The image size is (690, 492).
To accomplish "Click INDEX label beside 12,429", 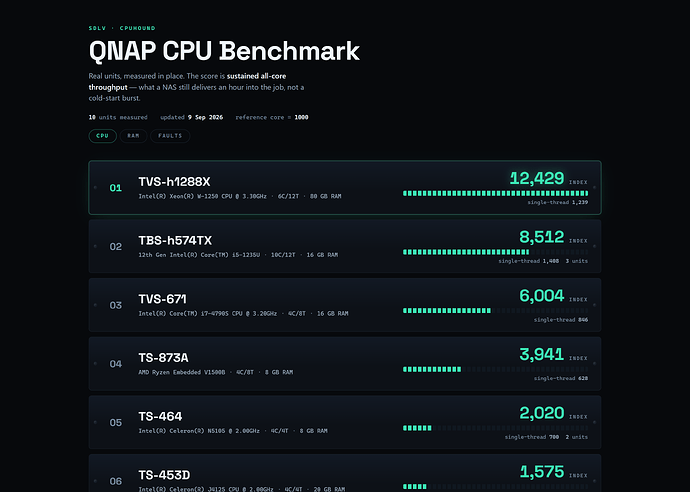I will pos(578,182).
